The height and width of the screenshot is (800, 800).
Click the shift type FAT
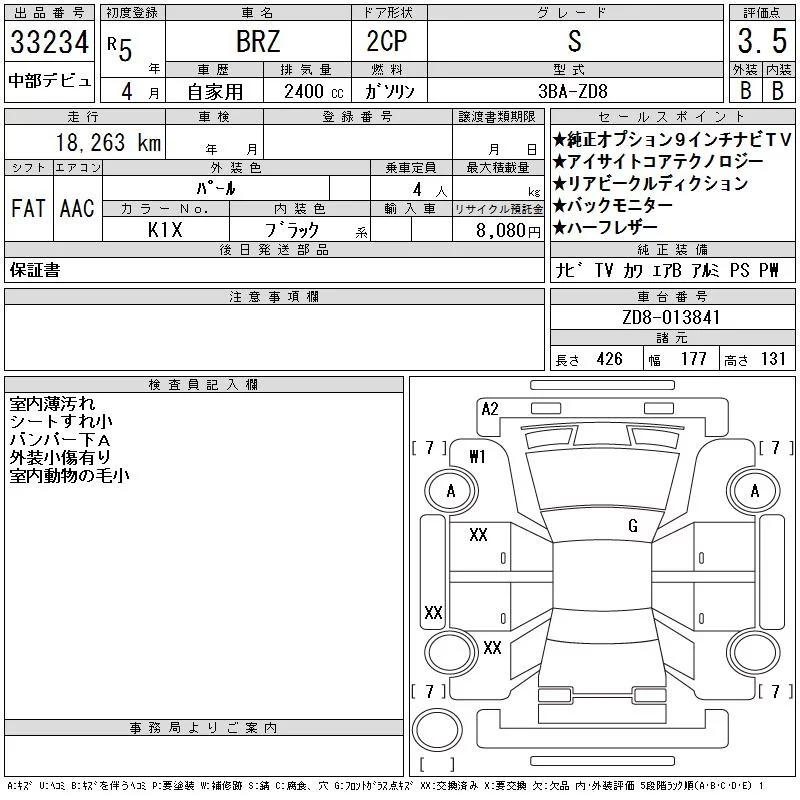(29, 208)
